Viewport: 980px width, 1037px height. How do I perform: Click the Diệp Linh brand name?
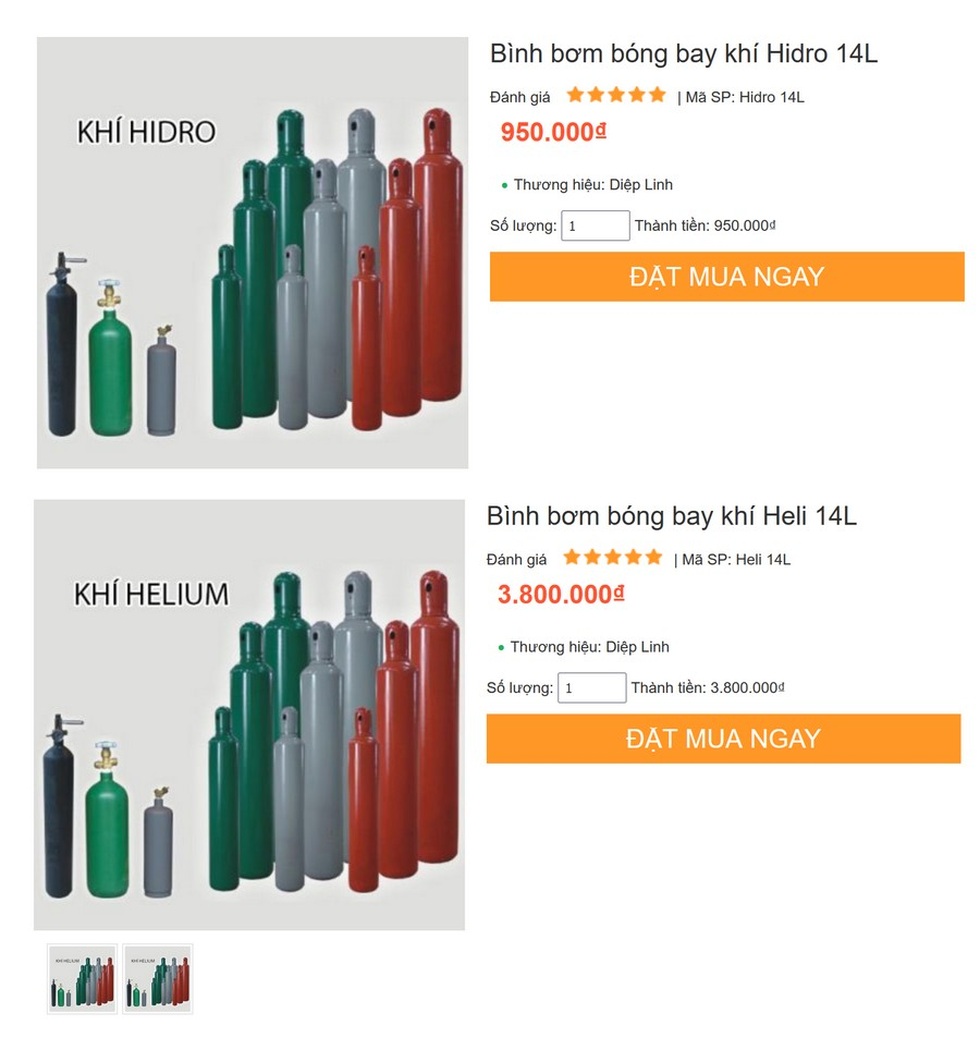[x=641, y=184]
